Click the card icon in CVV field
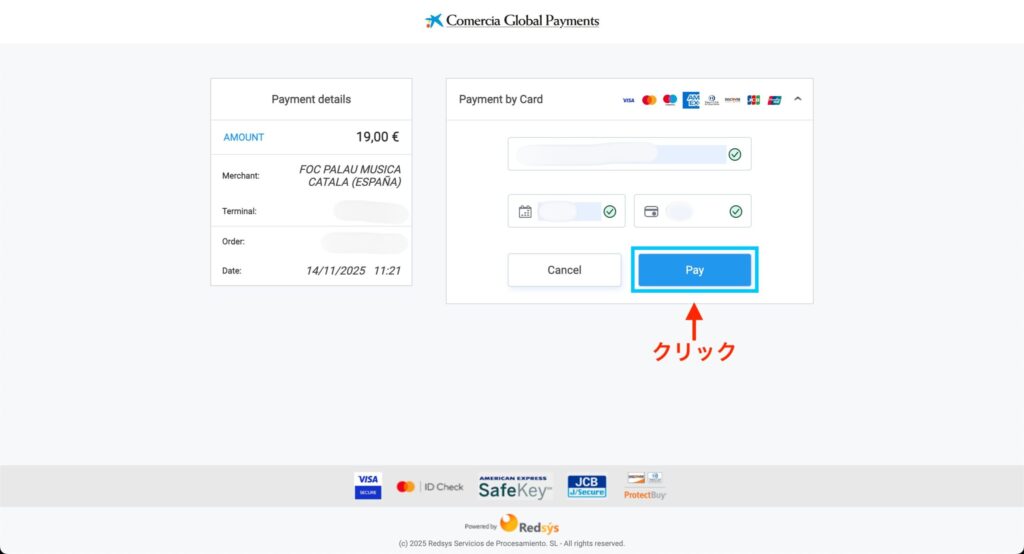 [651, 211]
